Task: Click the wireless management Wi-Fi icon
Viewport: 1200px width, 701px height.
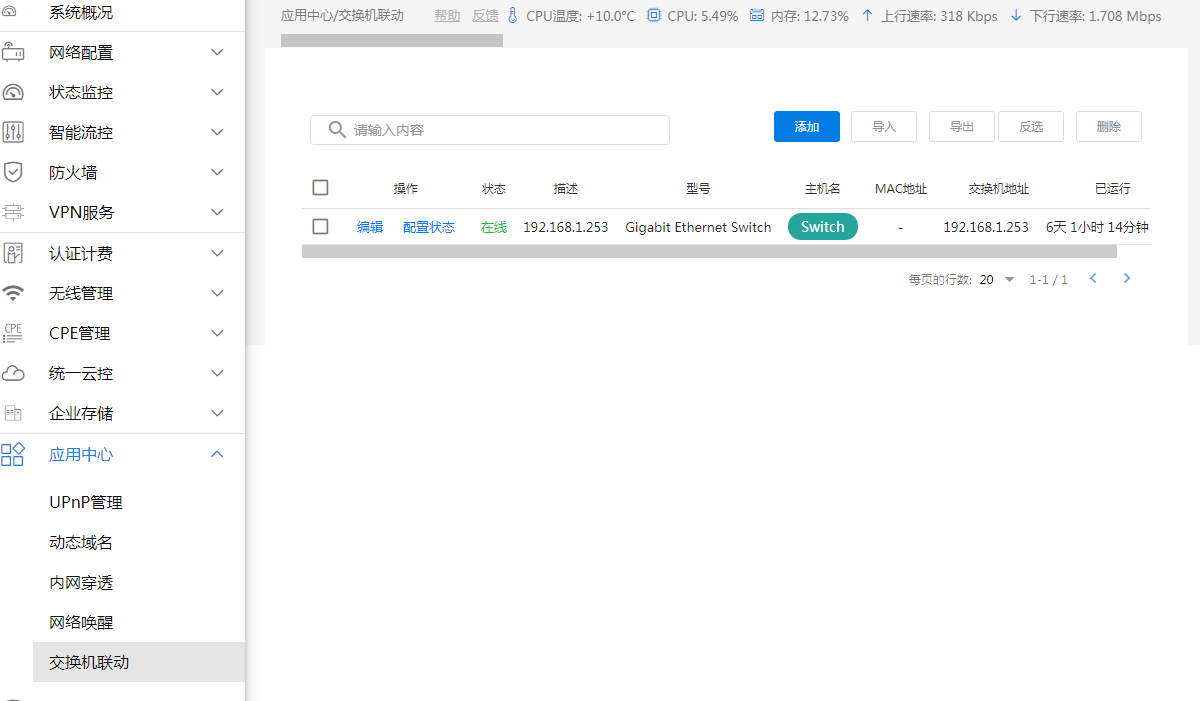Action: [13, 293]
